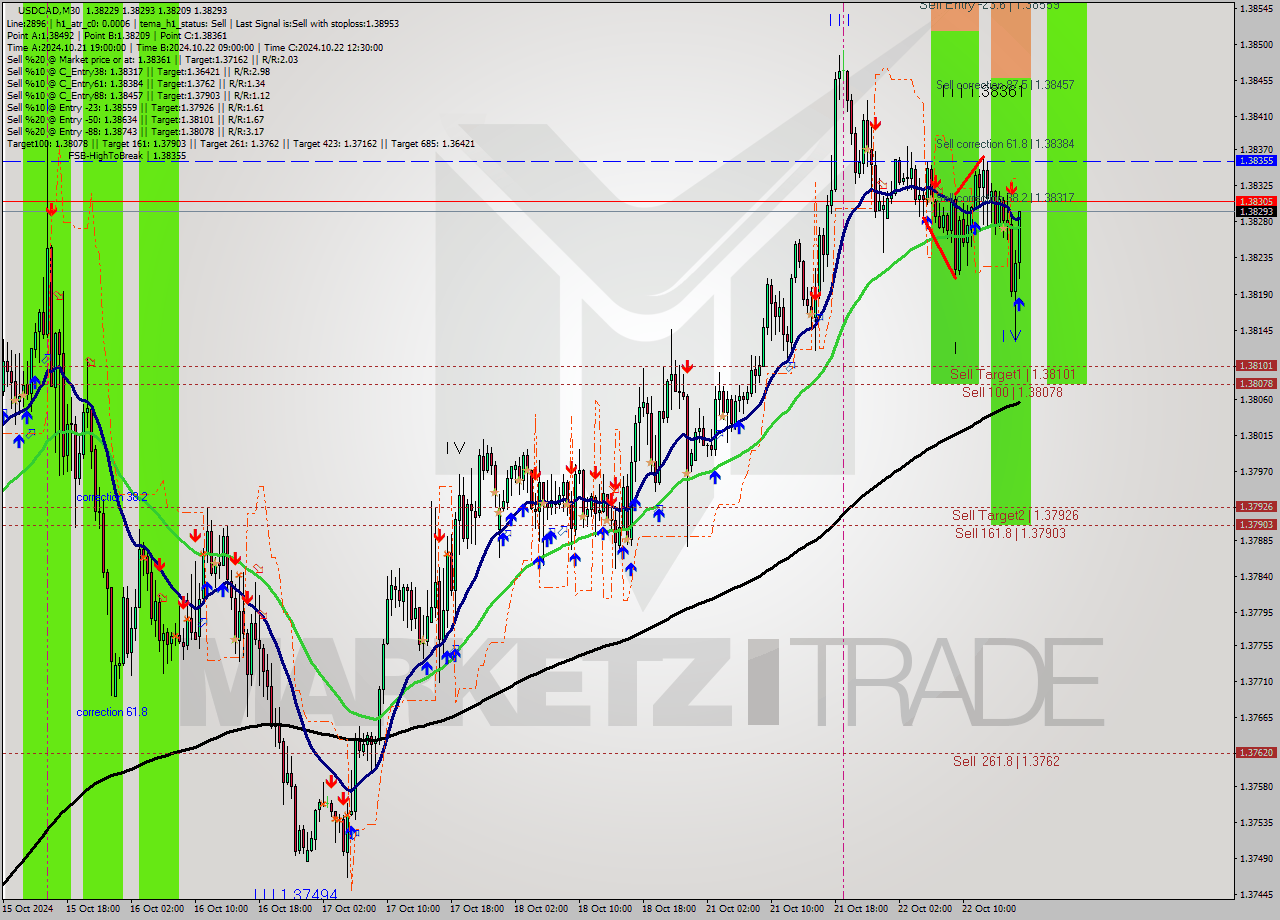Click the blue 1.38355 price tag on axis
The width and height of the screenshot is (1280, 920).
click(1256, 160)
